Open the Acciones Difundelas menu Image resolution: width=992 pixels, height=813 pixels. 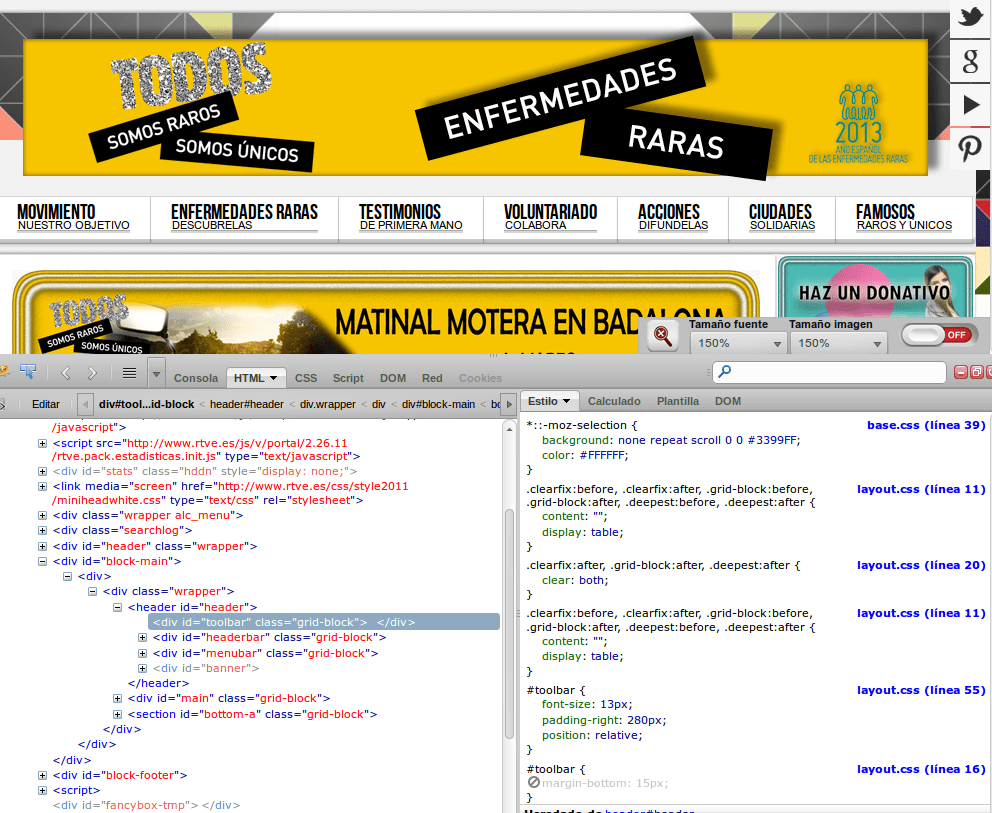(x=673, y=218)
